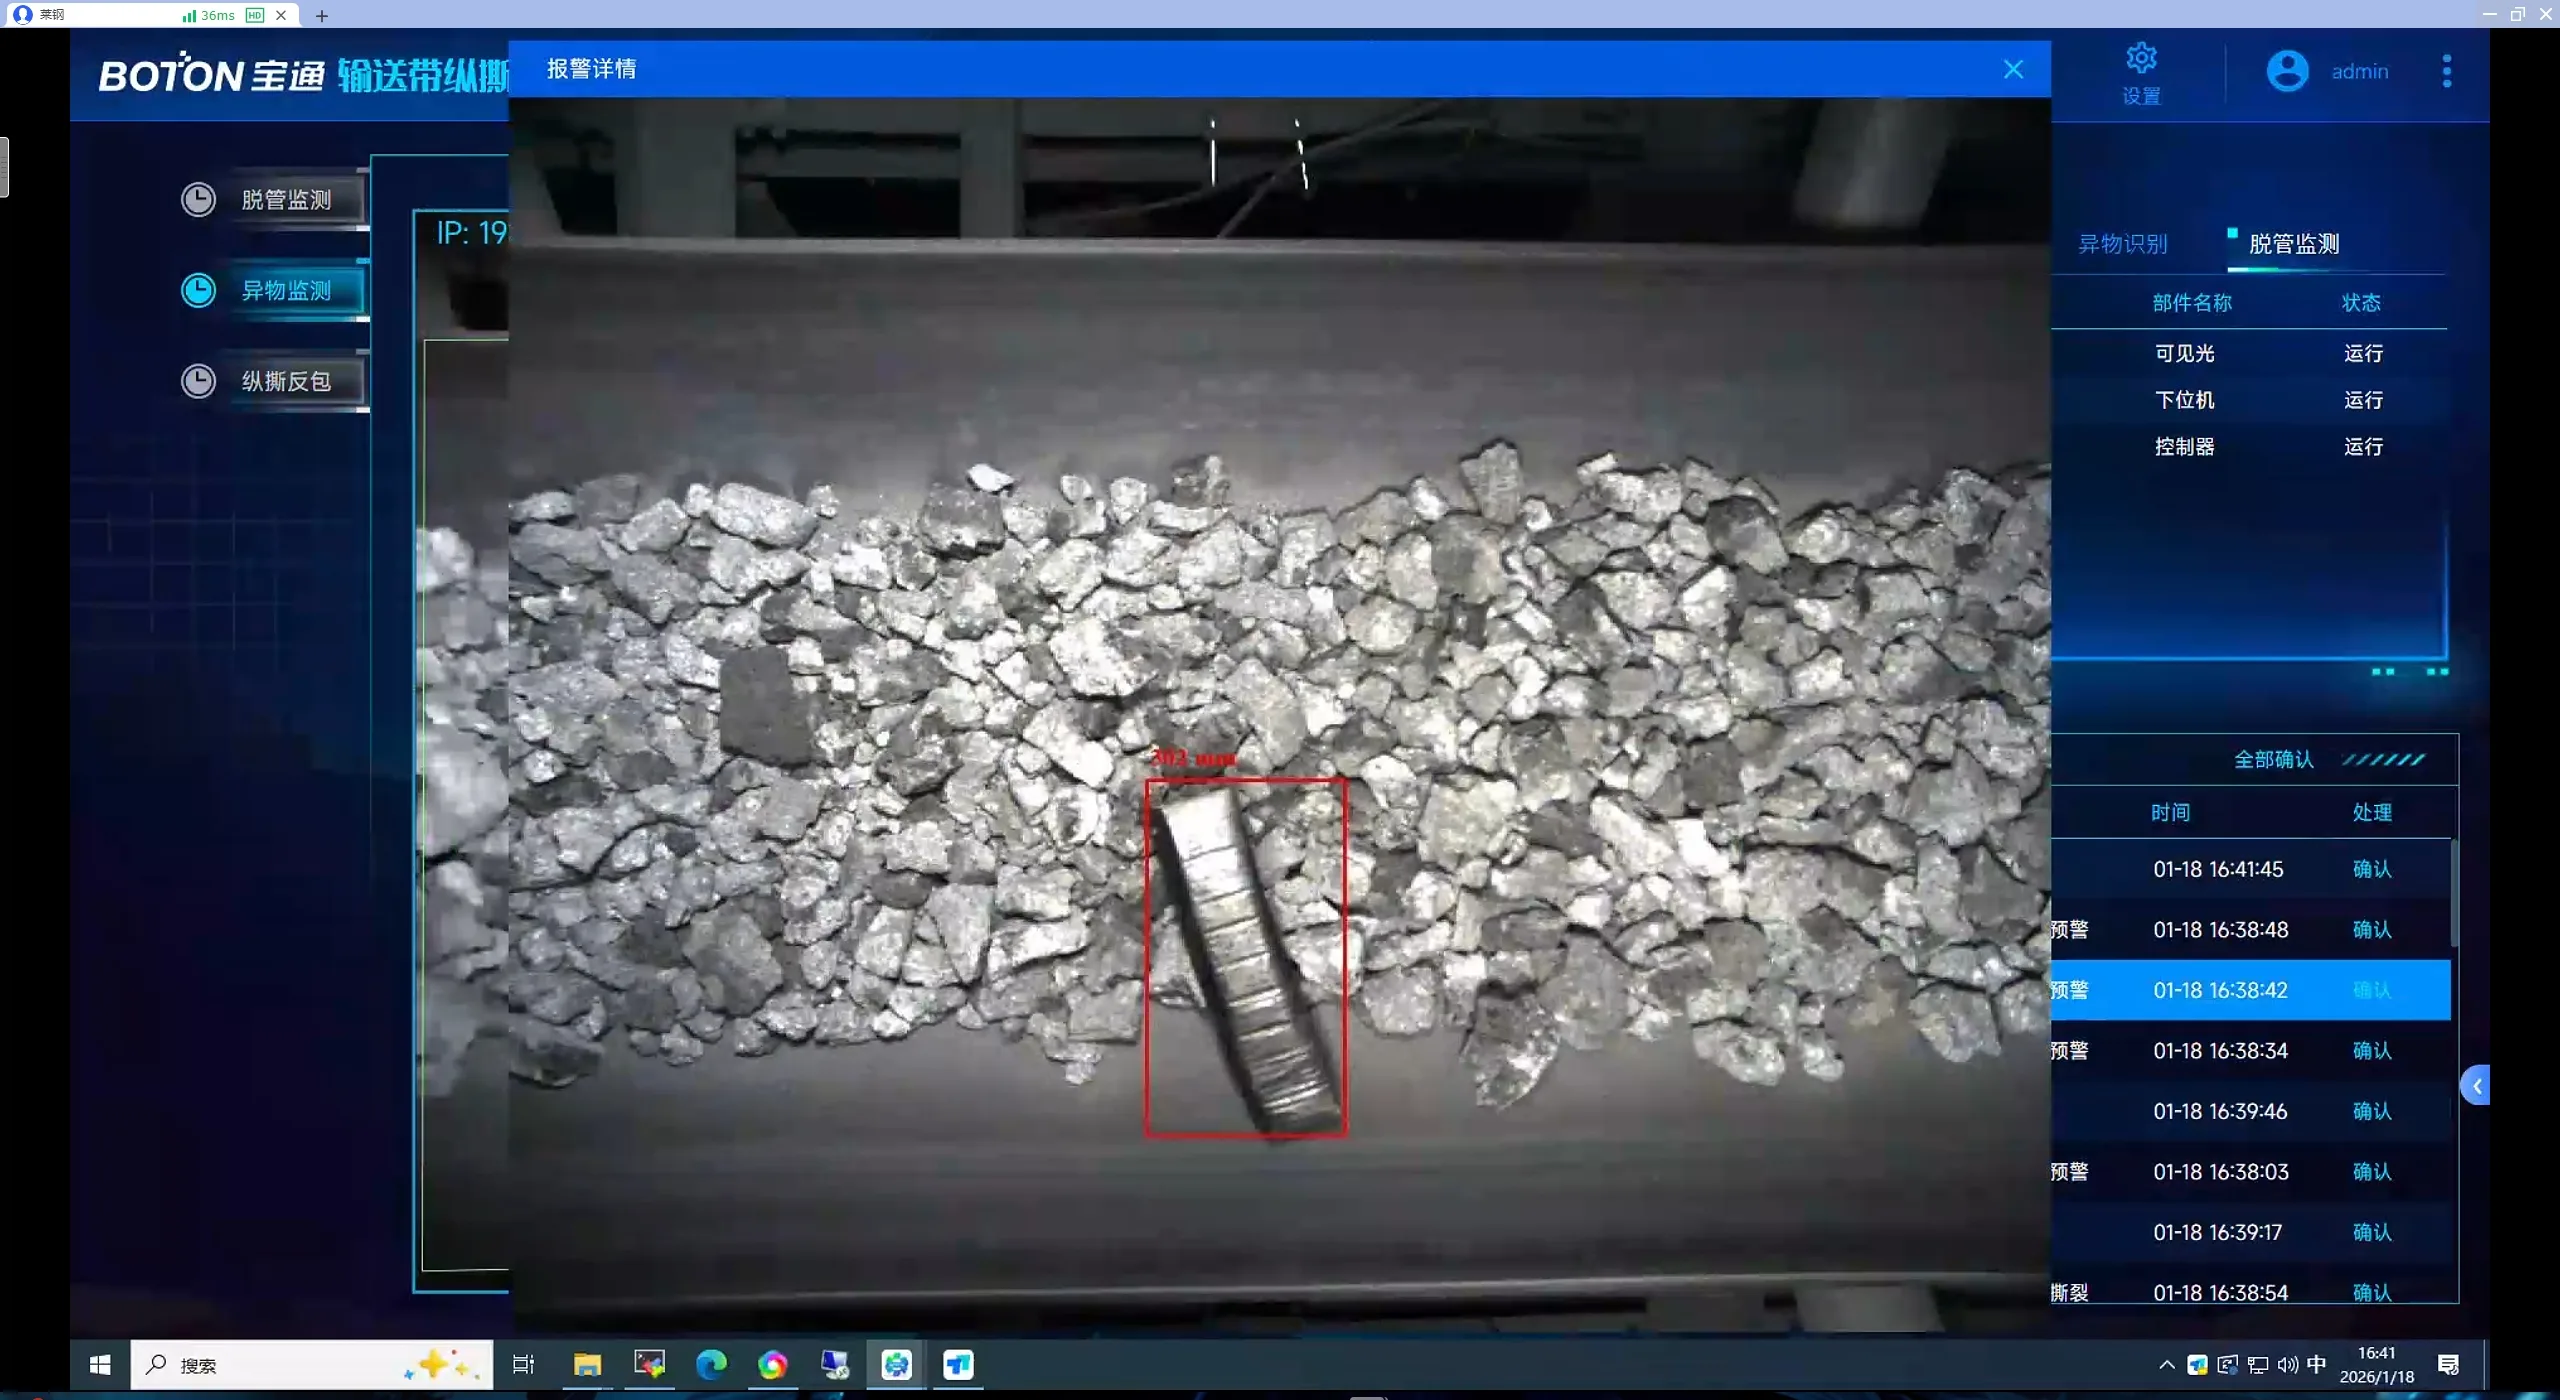This screenshot has height=1400, width=2560.
Task: Click the collapse arrow on the right edge
Action: click(2475, 1086)
